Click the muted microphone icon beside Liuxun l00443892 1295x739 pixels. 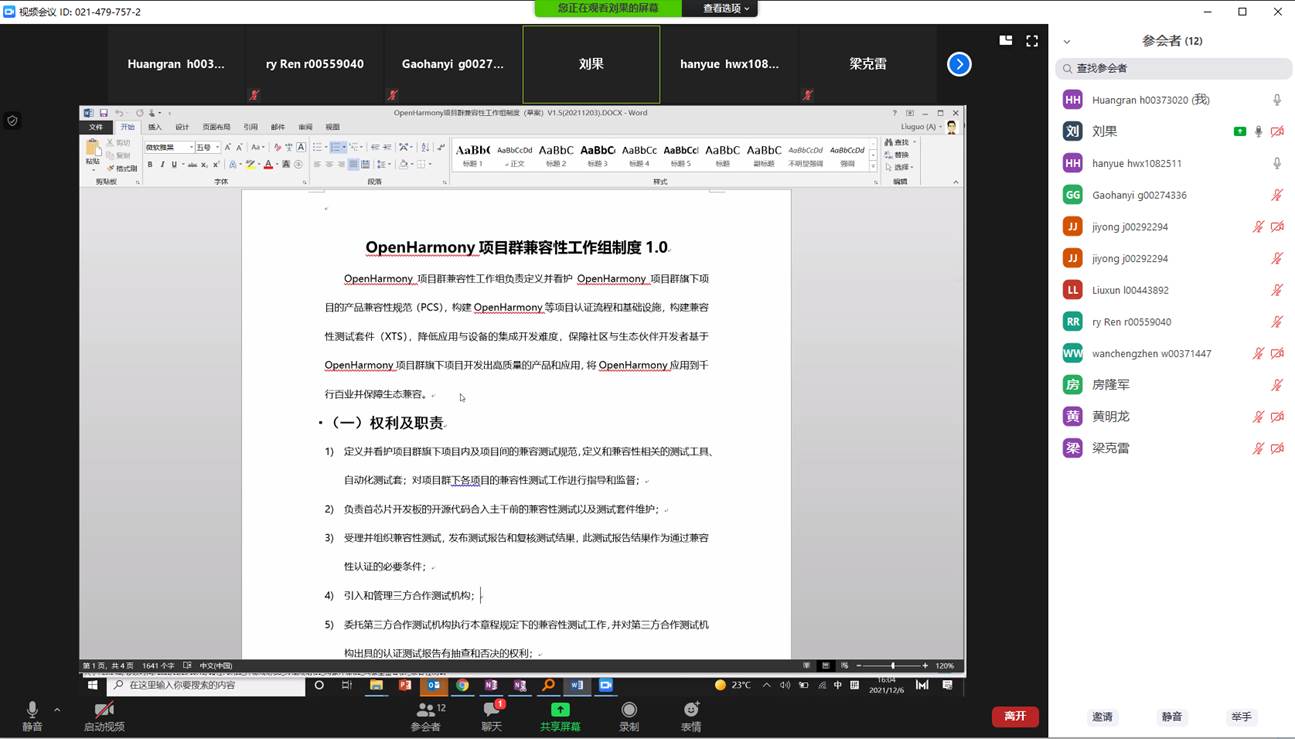click(1277, 290)
